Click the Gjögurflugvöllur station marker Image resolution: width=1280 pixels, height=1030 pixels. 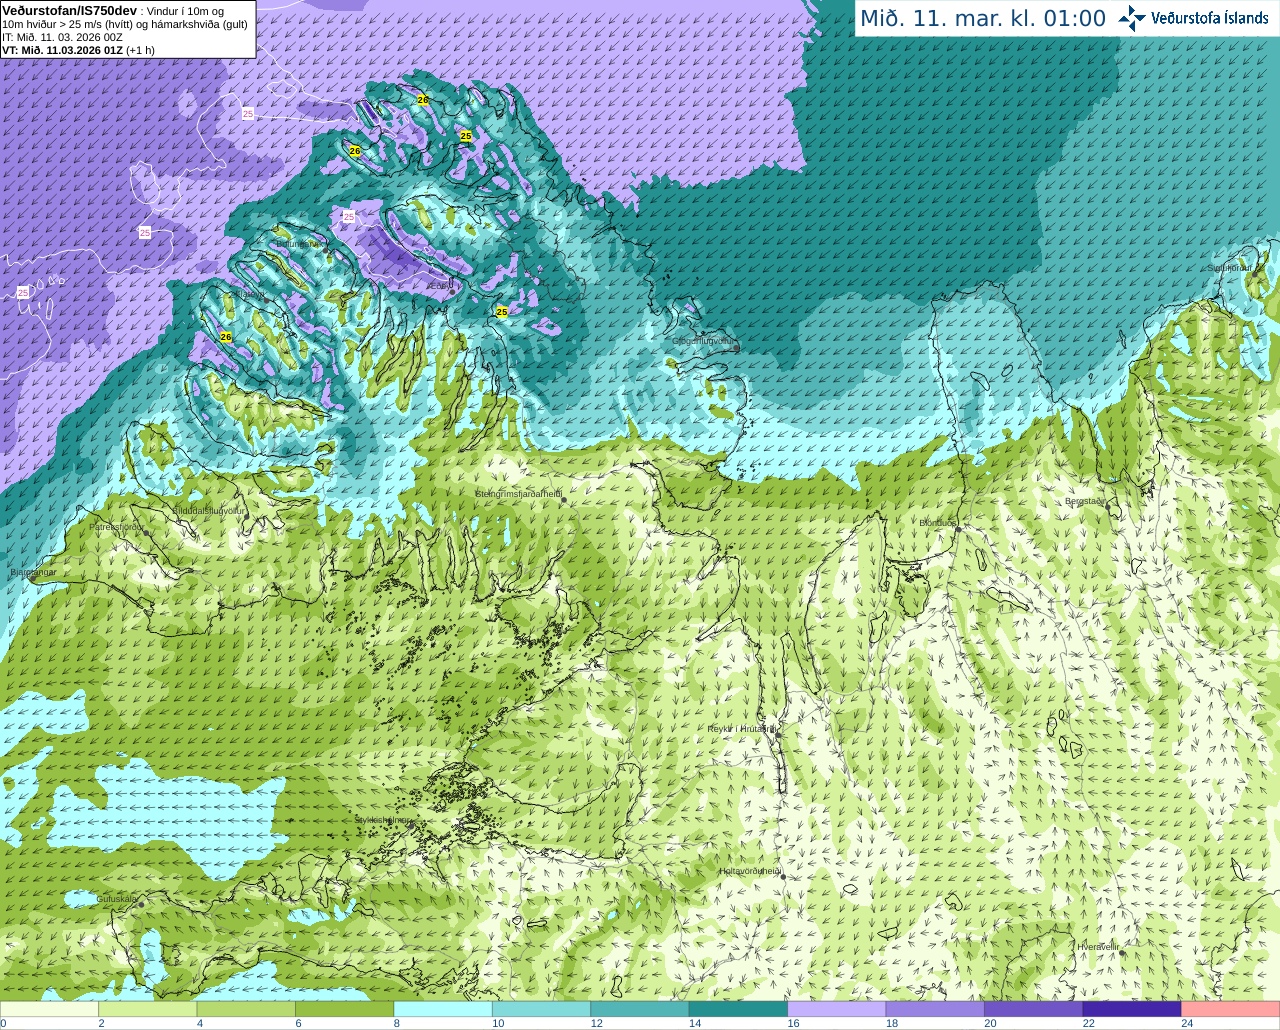point(736,347)
